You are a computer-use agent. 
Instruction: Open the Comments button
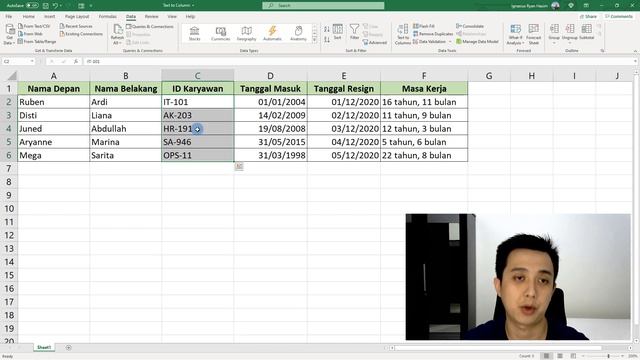click(619, 17)
